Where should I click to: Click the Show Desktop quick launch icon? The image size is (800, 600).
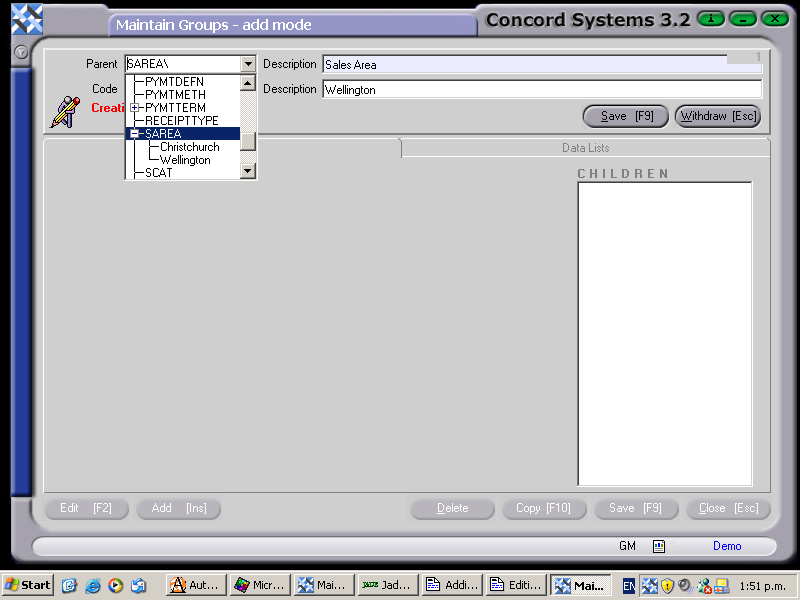pyautogui.click(x=69, y=585)
